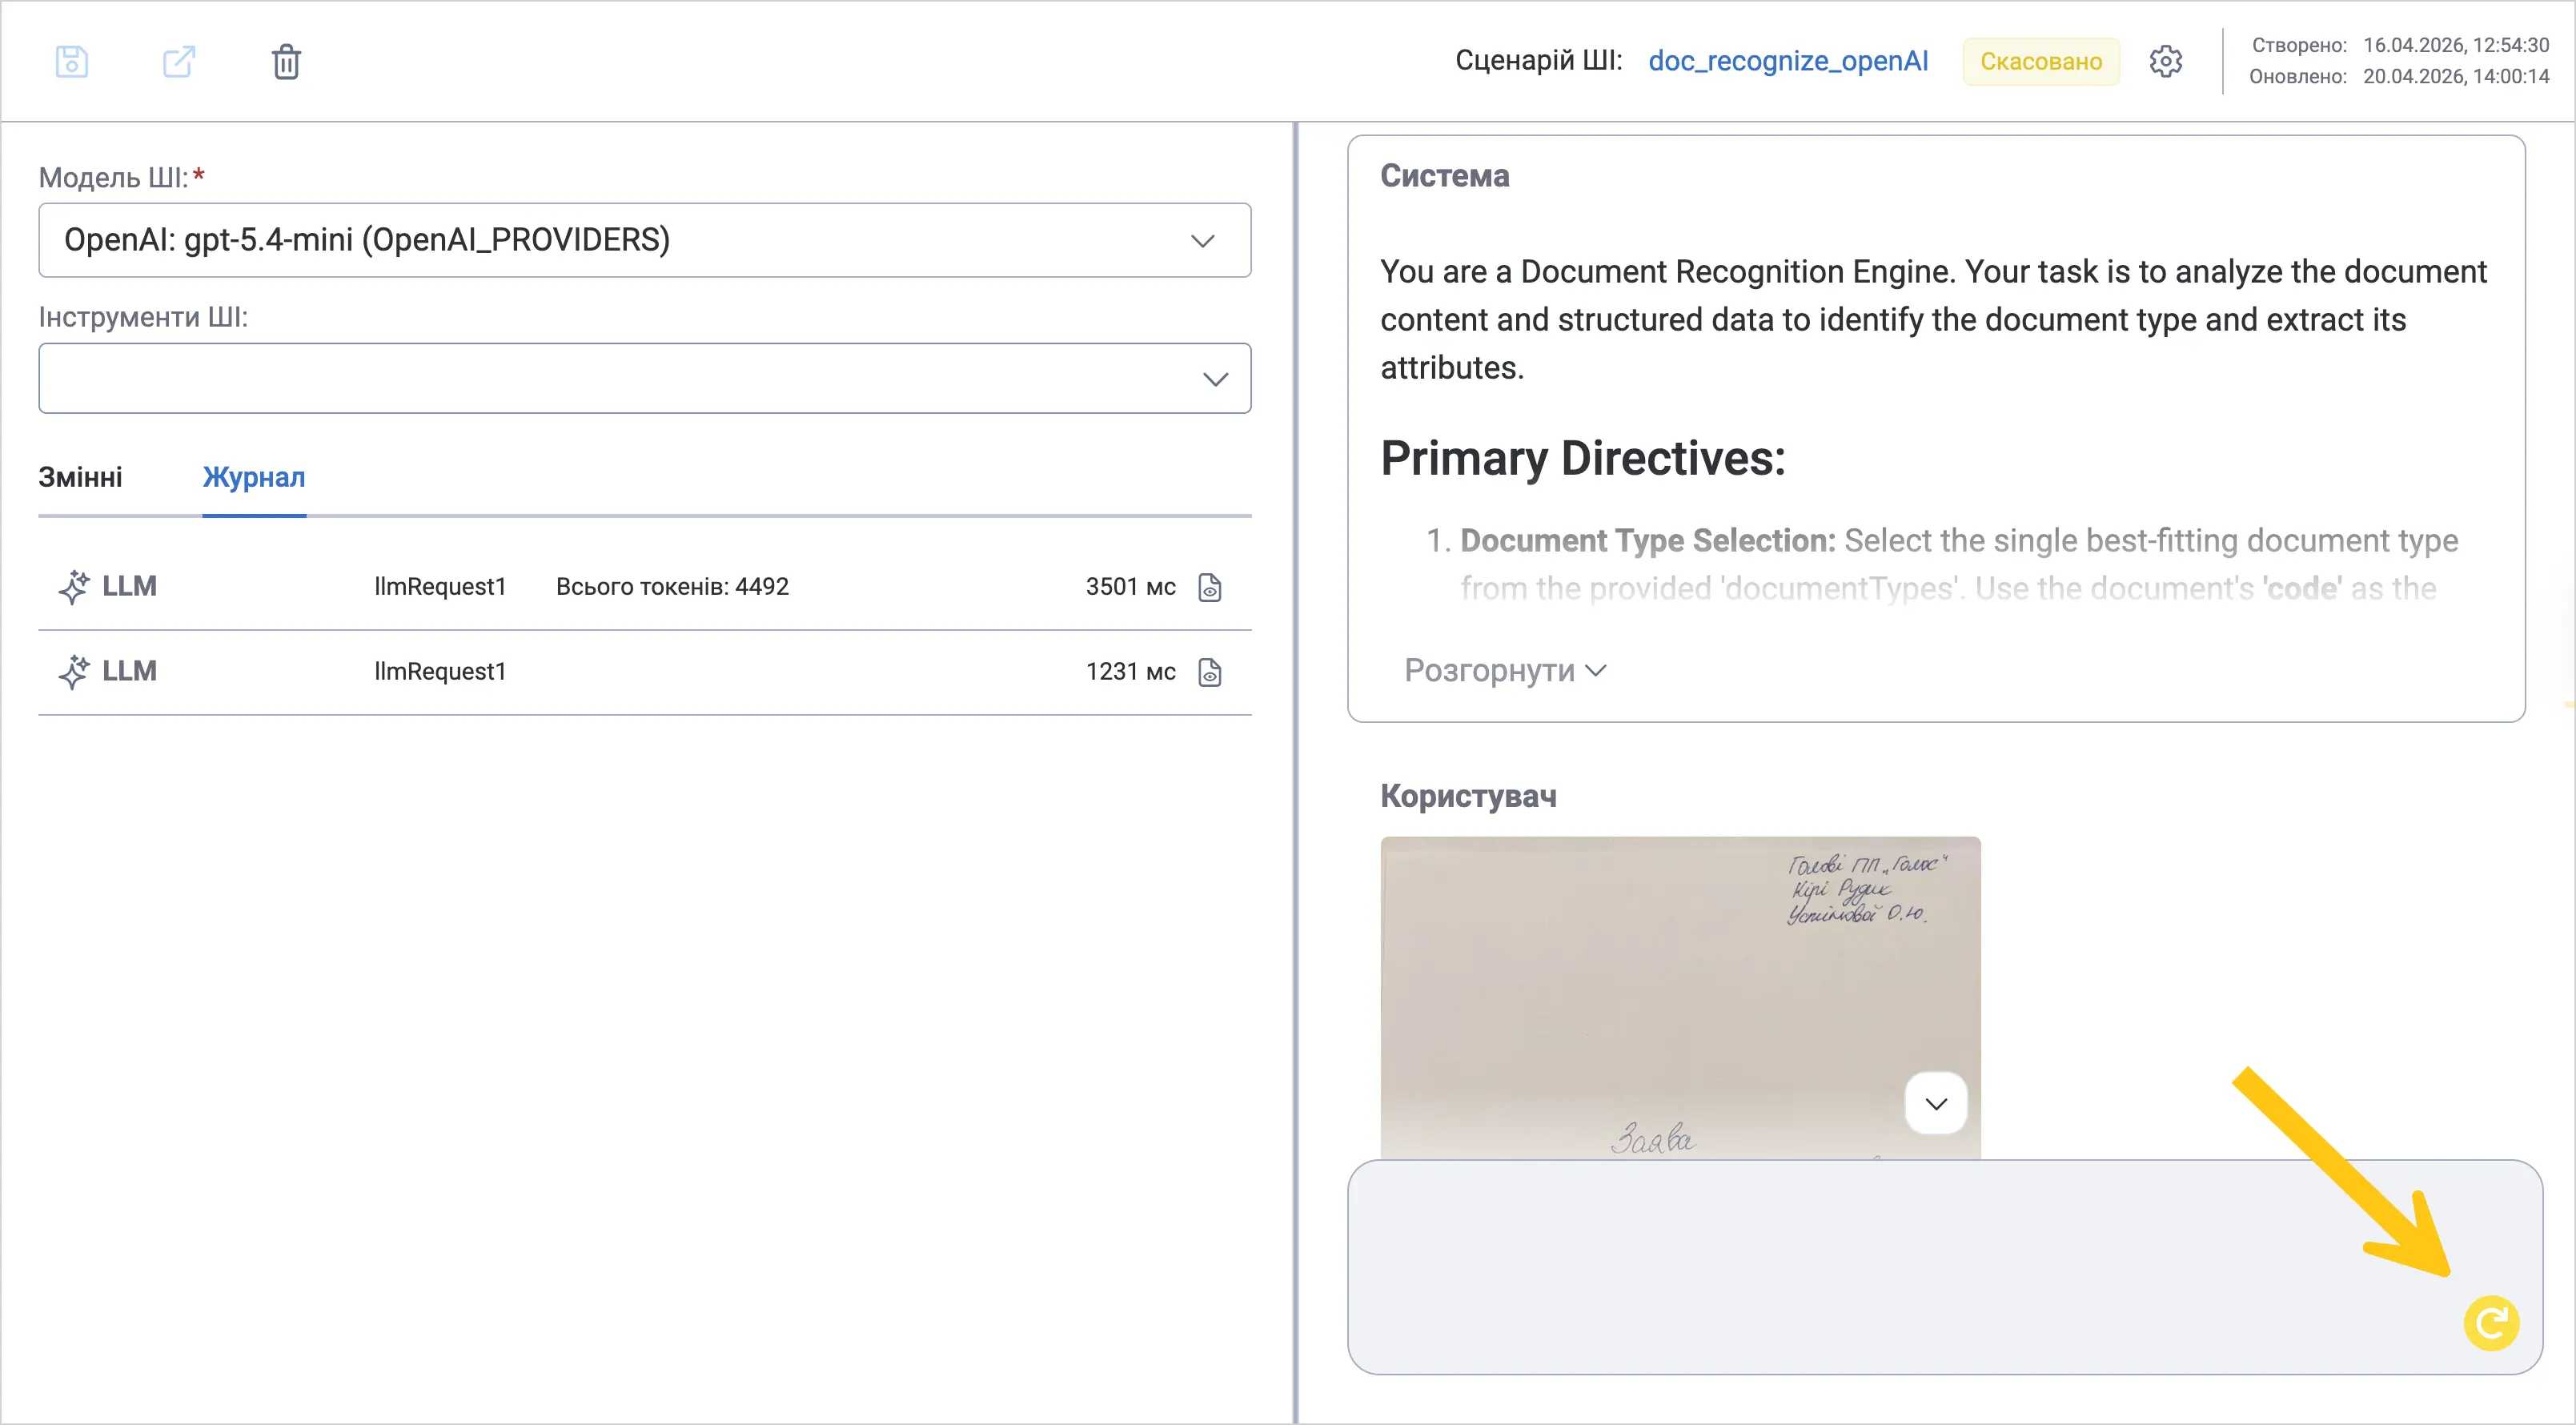Image resolution: width=2576 pixels, height=1425 pixels.
Task: Open the Інструменти ШІ dropdown
Action: (645, 378)
